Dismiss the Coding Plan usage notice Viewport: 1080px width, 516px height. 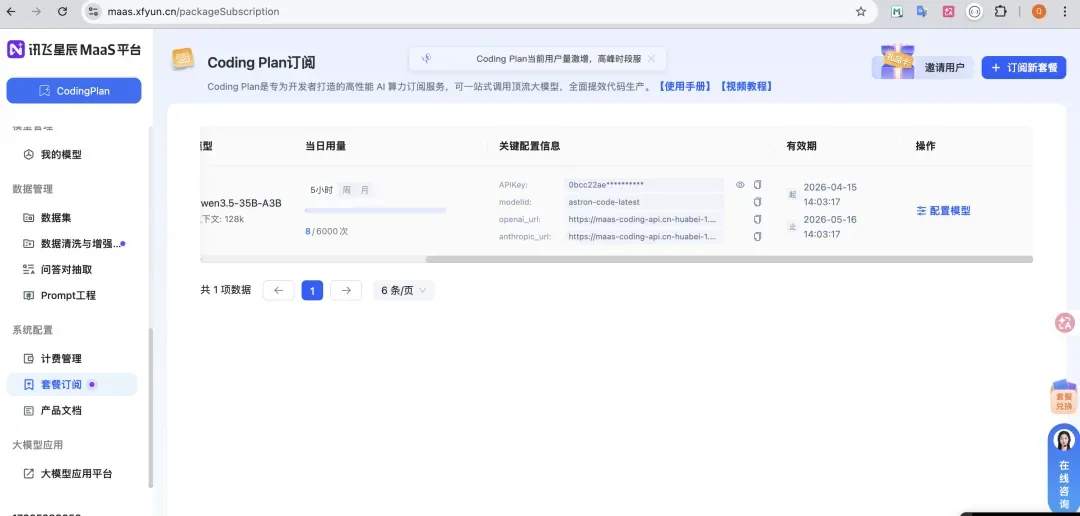click(x=652, y=59)
